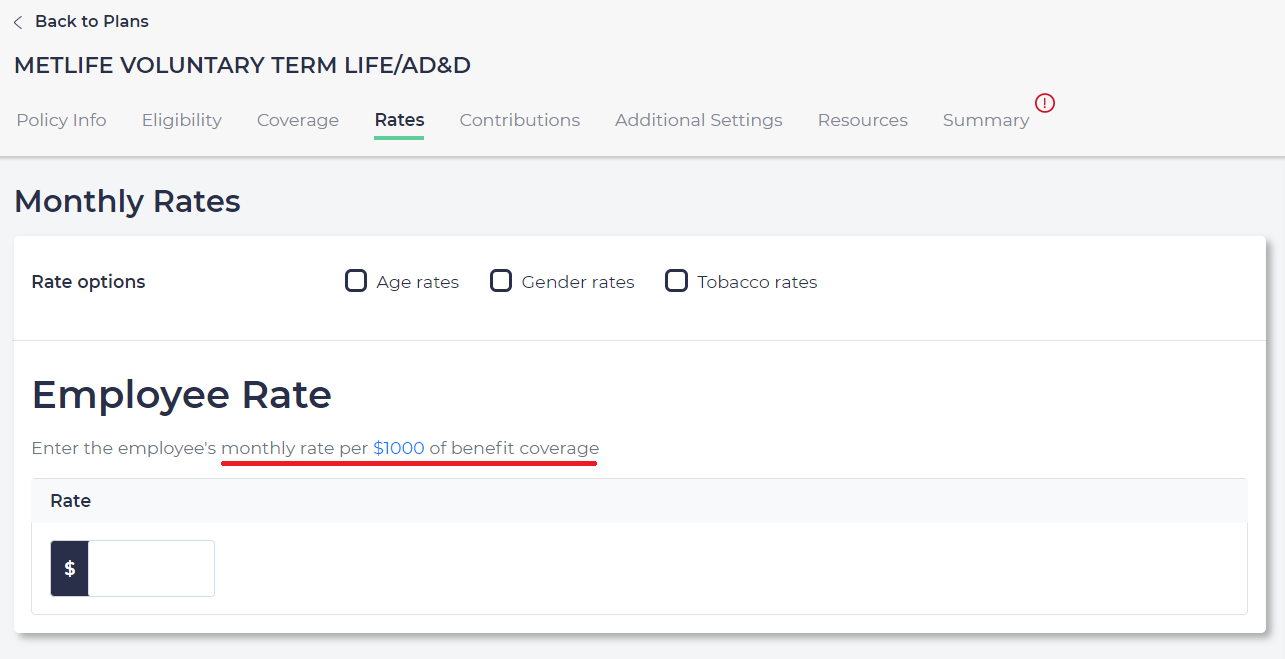
Task: Click the Employee Rate heading
Action: pos(182,395)
